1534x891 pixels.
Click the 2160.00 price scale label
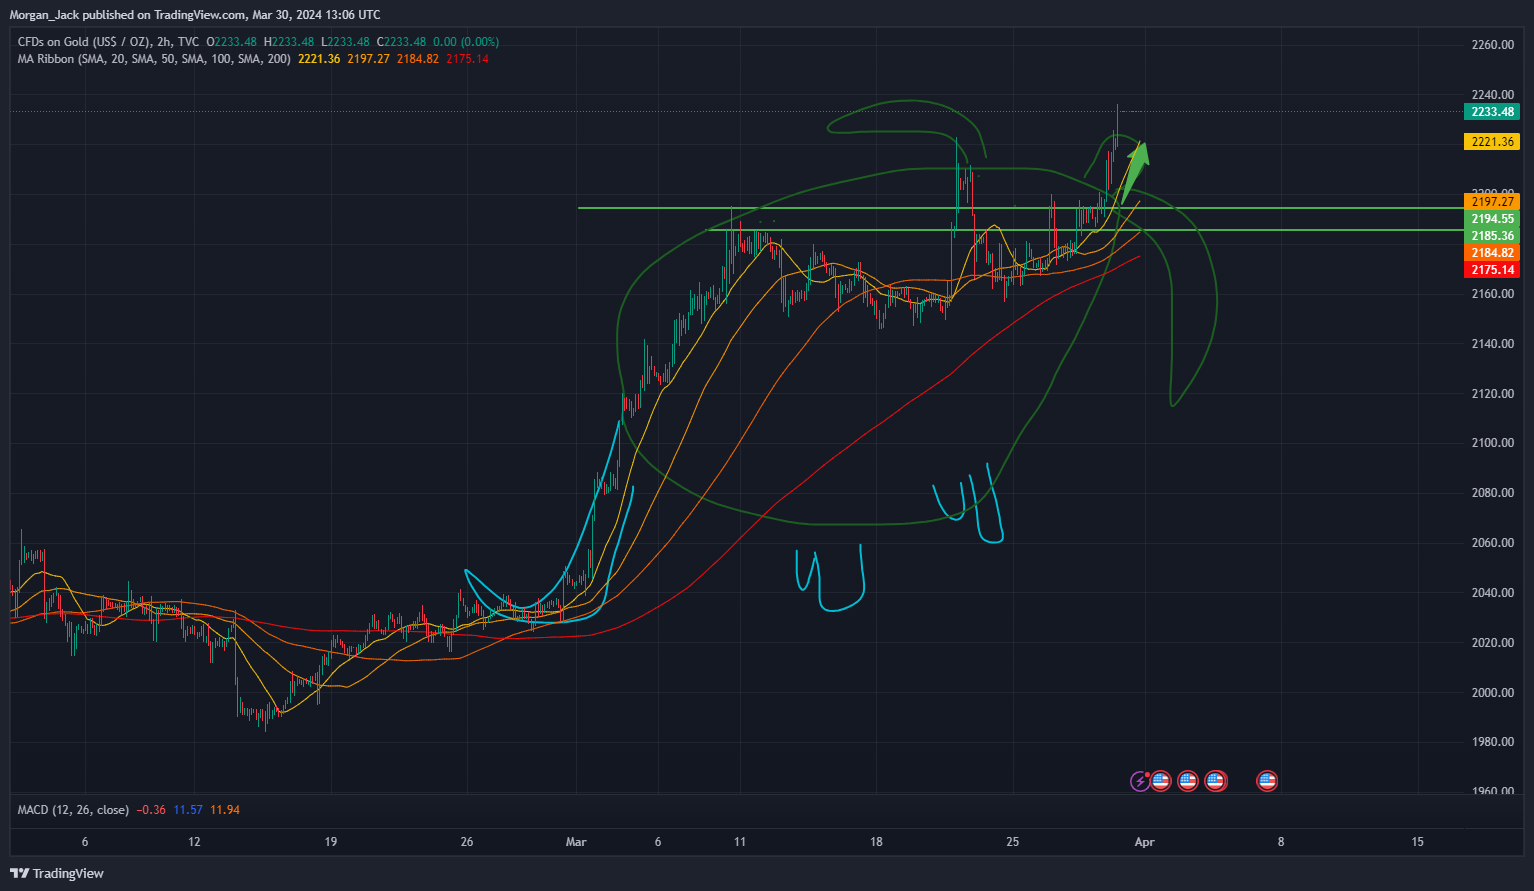(1493, 294)
